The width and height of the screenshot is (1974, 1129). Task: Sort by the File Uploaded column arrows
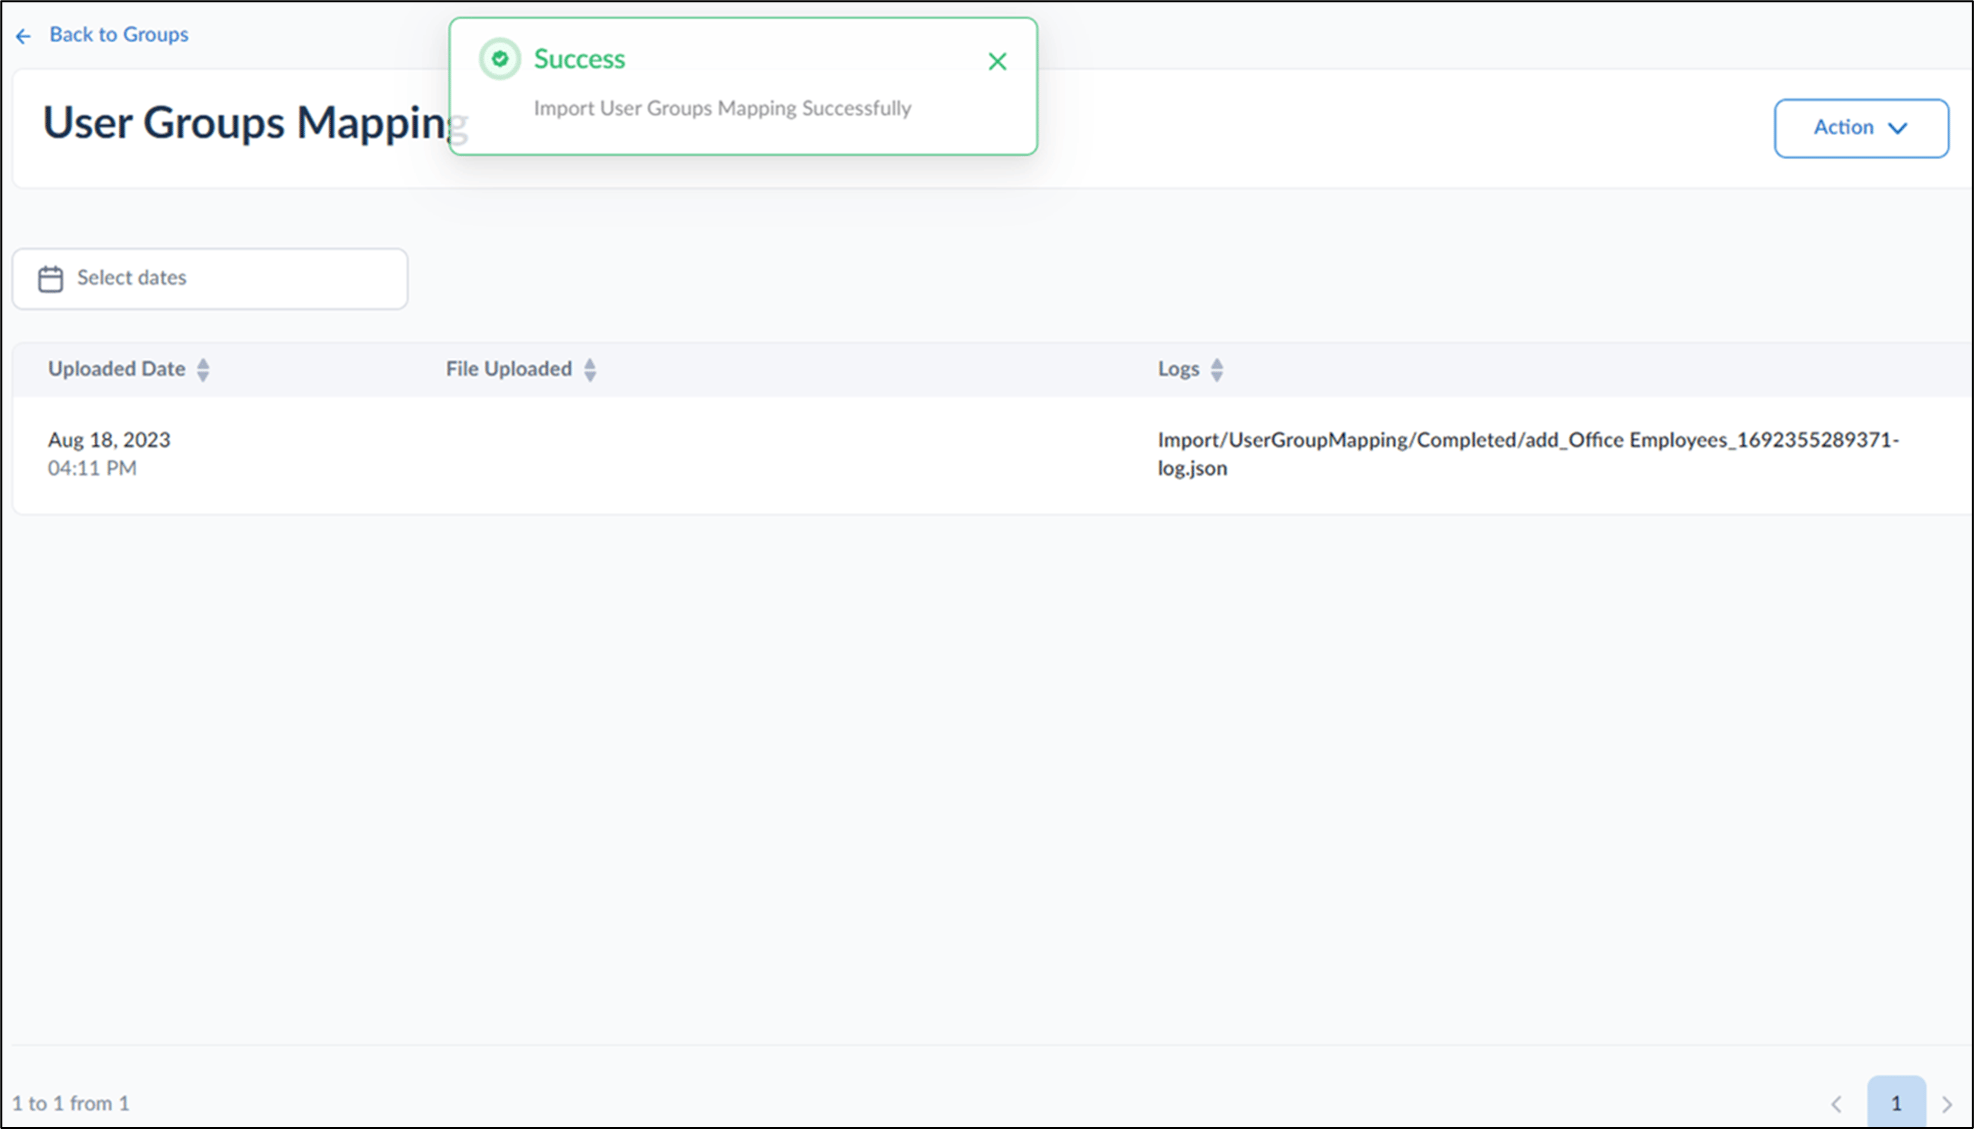pos(590,370)
